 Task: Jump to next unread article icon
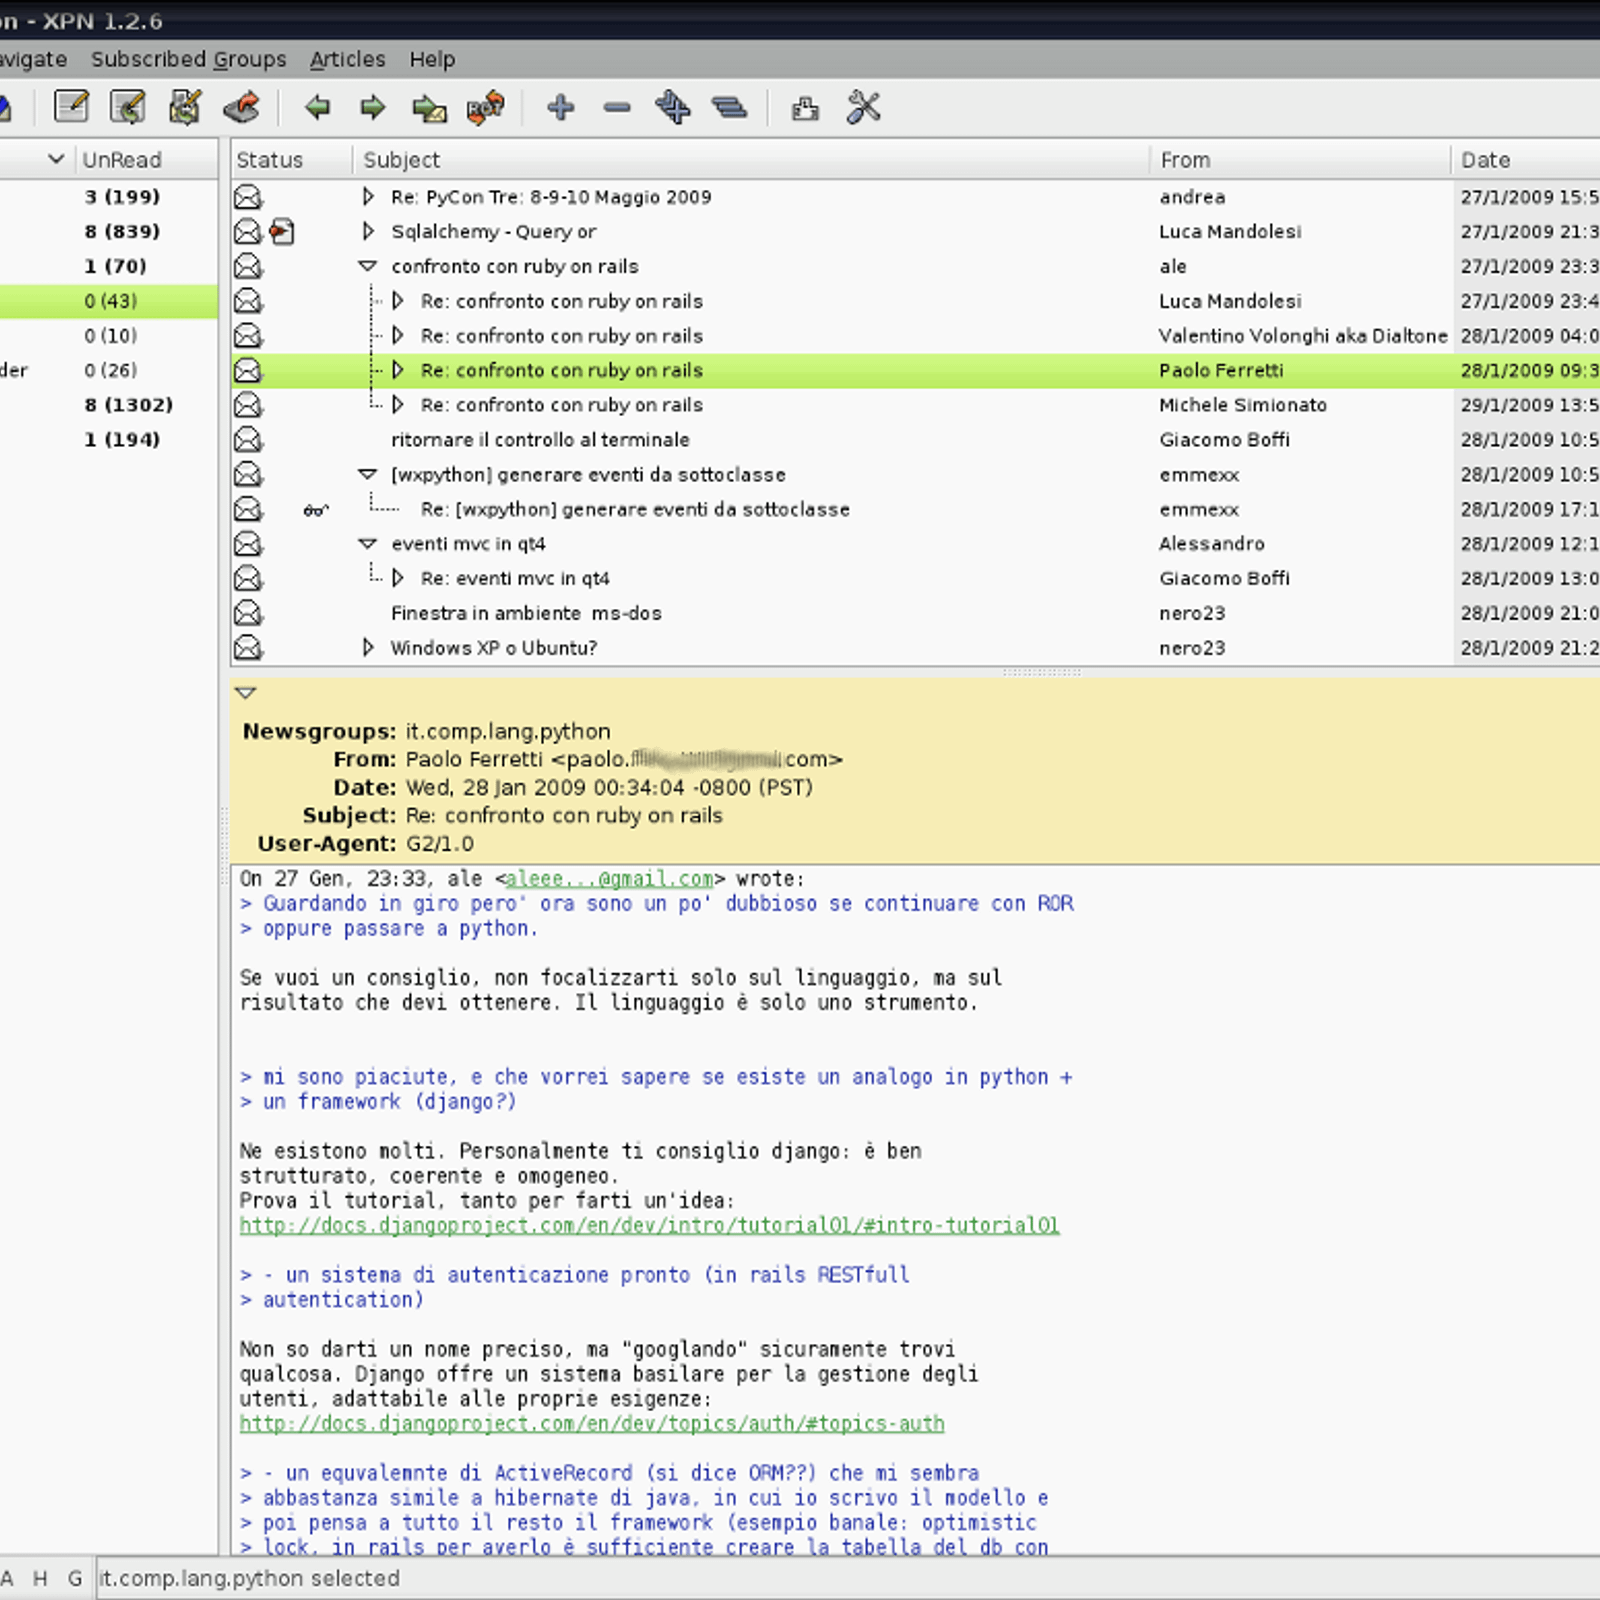coord(430,107)
